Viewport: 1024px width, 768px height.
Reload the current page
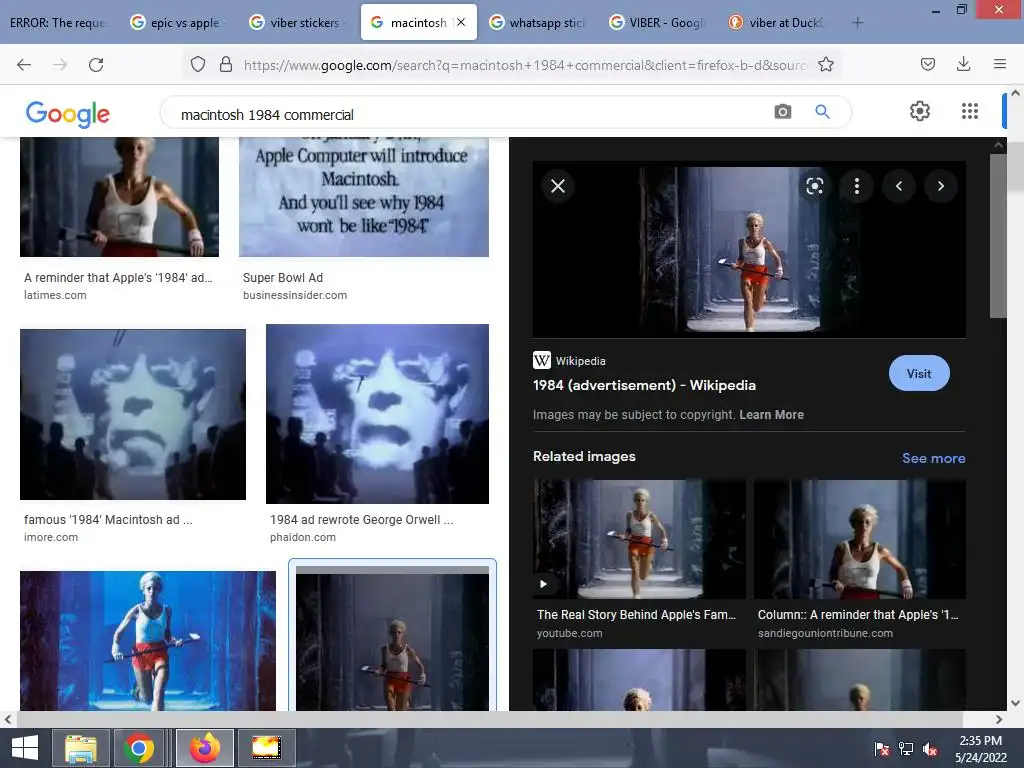[x=96, y=65]
